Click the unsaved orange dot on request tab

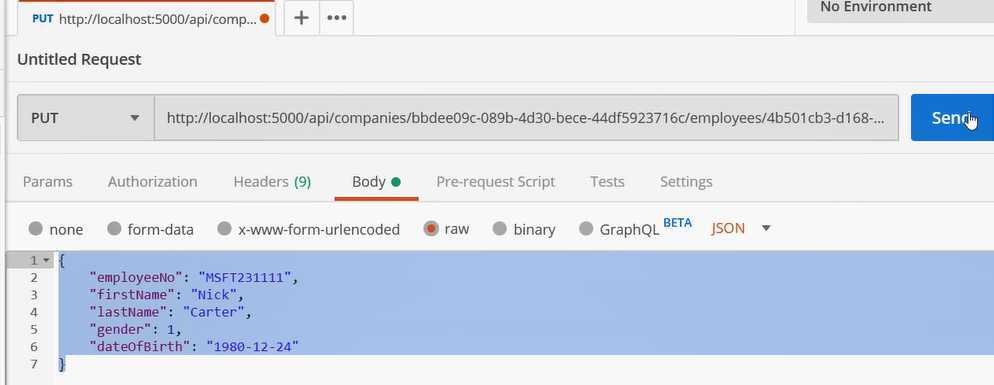pos(264,18)
